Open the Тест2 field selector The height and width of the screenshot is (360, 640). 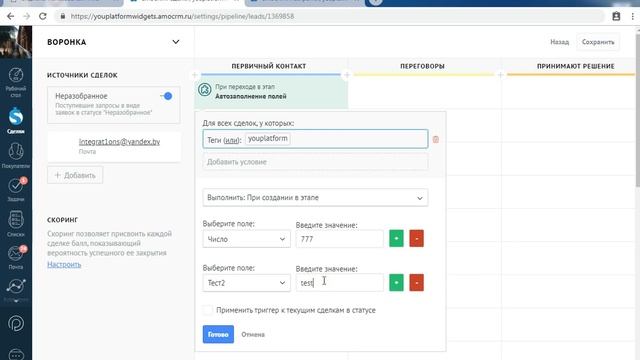tap(247, 283)
